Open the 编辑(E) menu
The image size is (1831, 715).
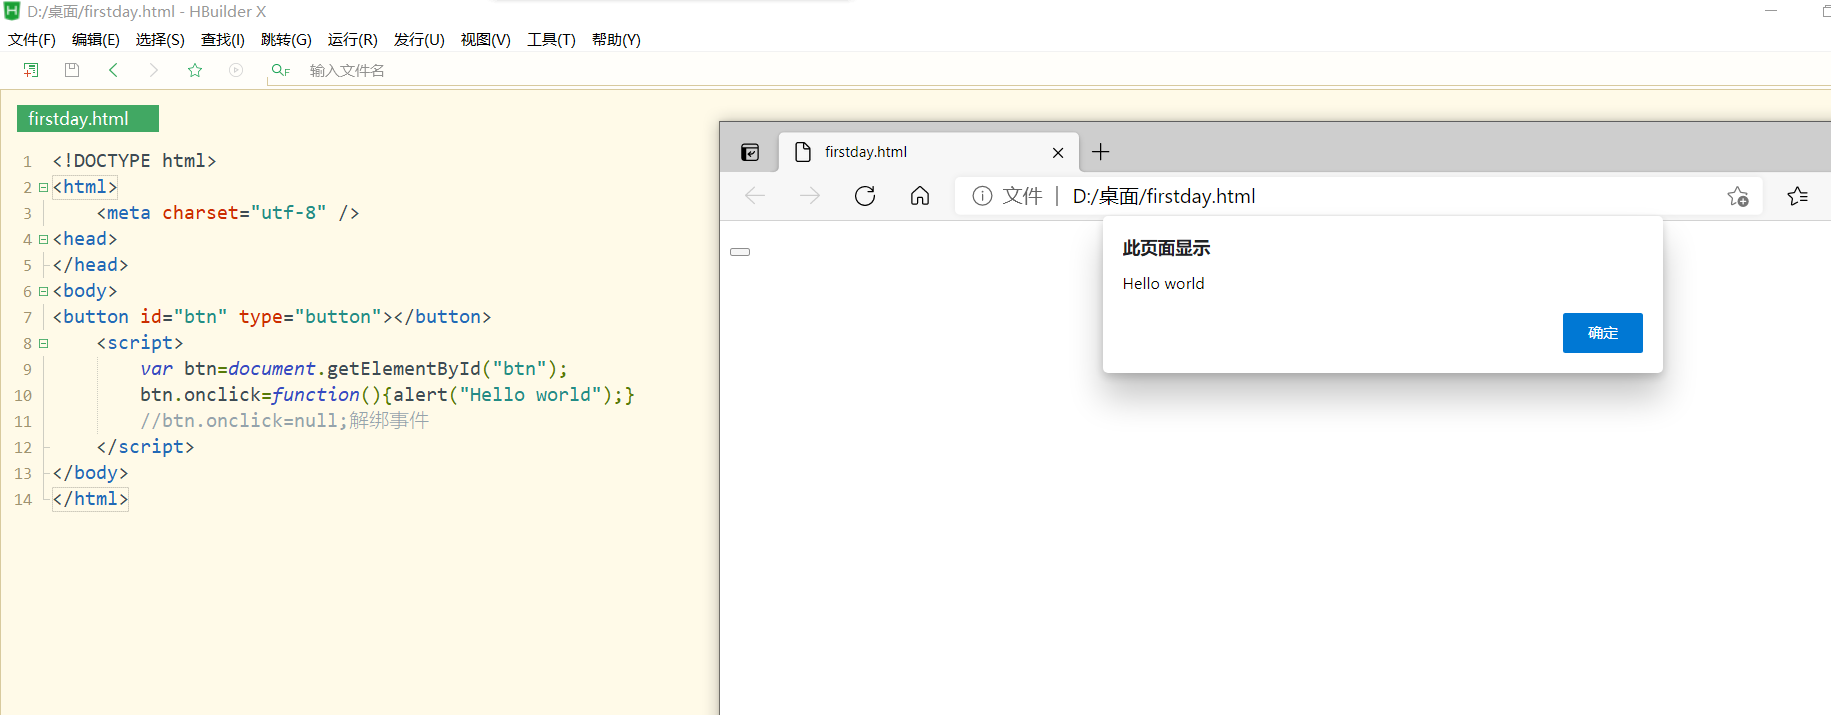pos(96,40)
